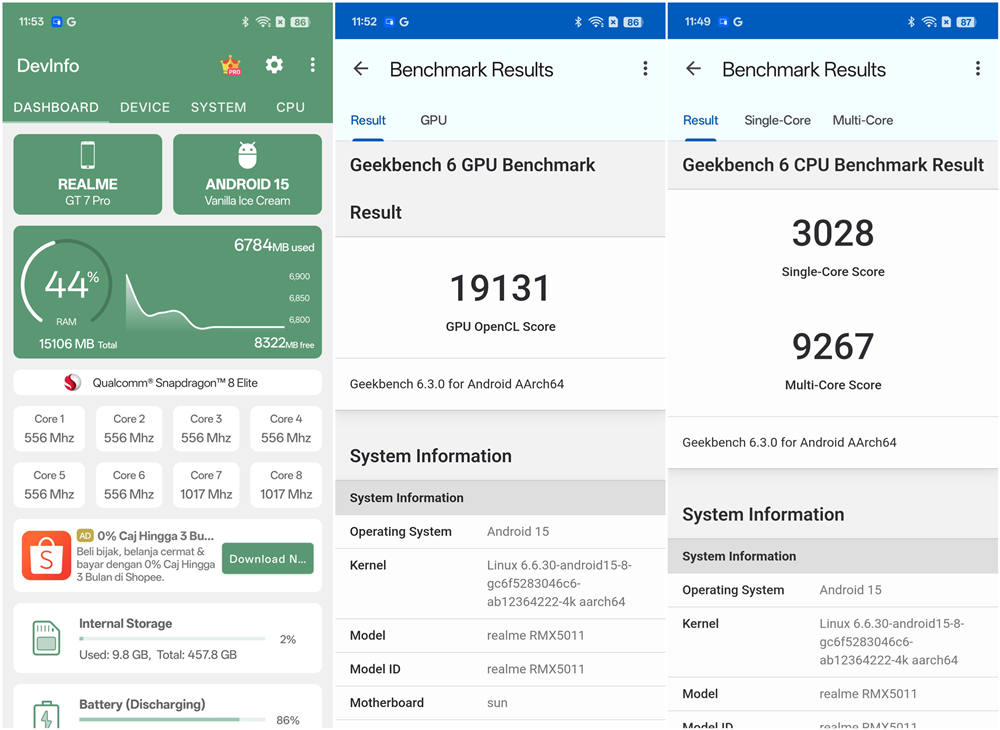Viewport: 1000px width, 730px height.
Task: Tap Kernel row in CPU benchmark info
Action: 833,642
